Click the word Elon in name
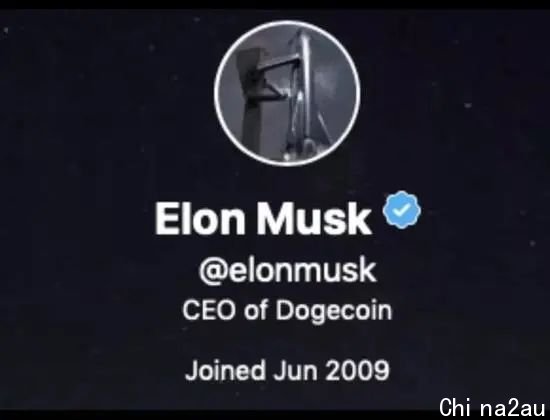The width and height of the screenshot is (550, 420). 200,218
